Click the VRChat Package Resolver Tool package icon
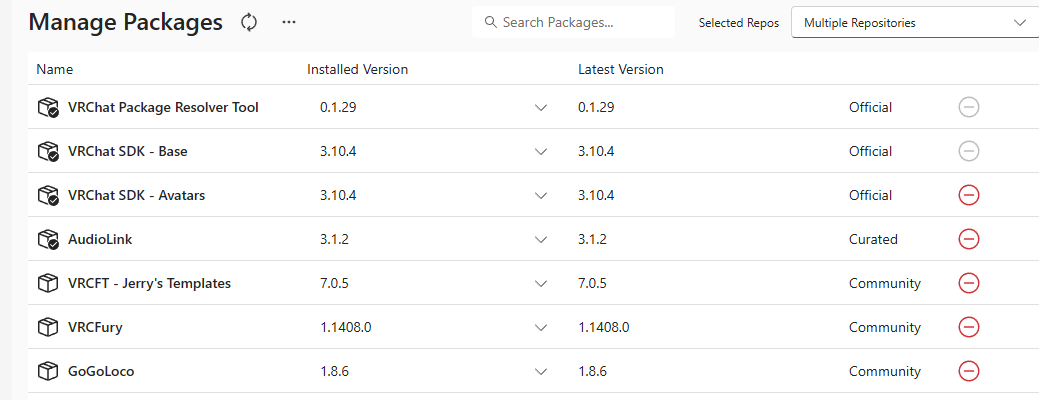The image size is (1039, 400). click(x=48, y=107)
